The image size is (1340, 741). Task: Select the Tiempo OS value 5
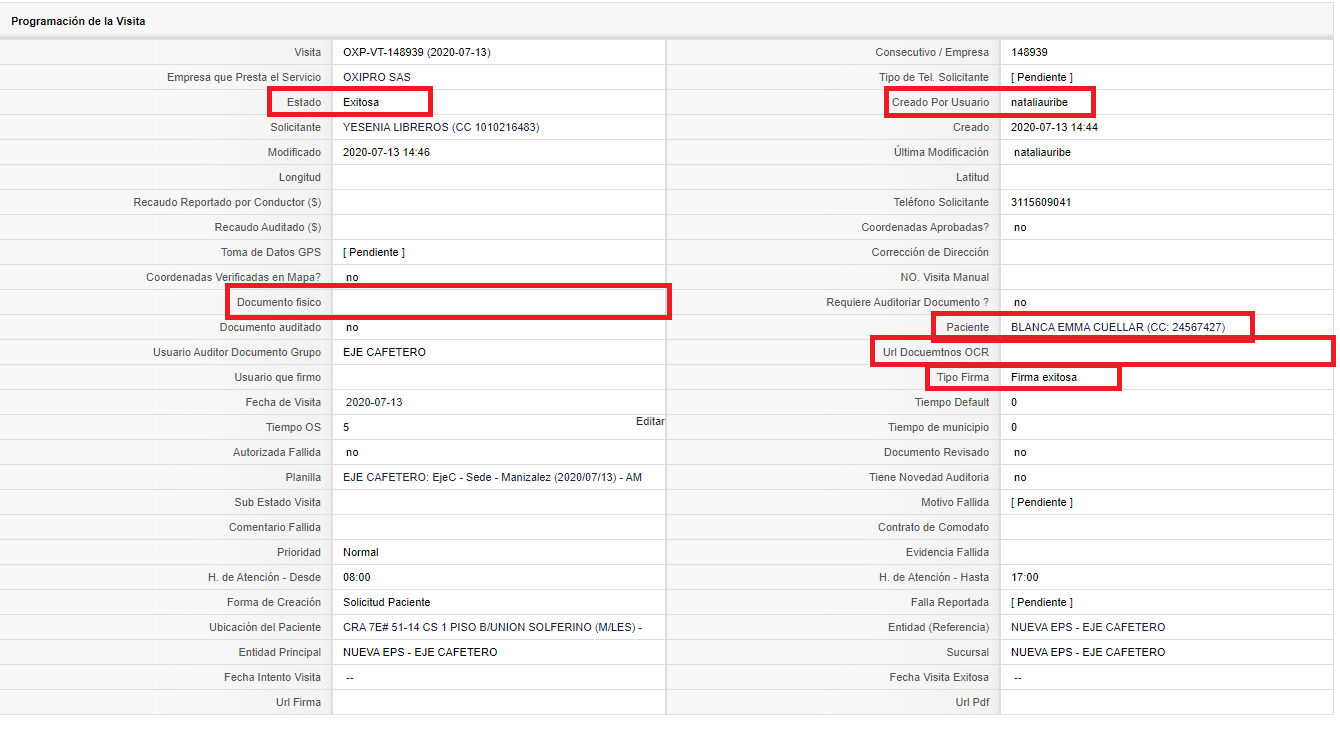(x=346, y=427)
